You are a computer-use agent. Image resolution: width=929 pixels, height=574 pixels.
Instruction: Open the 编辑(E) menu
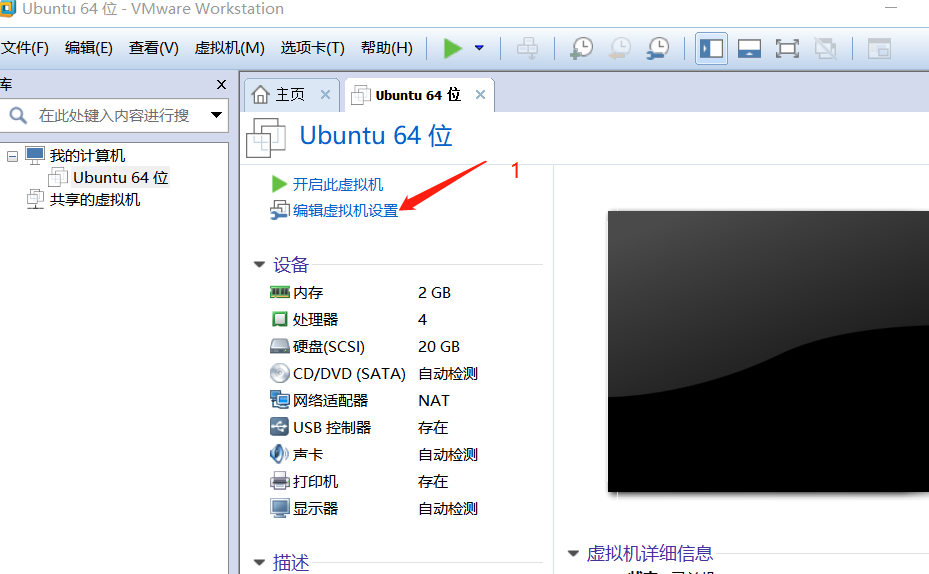[89, 48]
